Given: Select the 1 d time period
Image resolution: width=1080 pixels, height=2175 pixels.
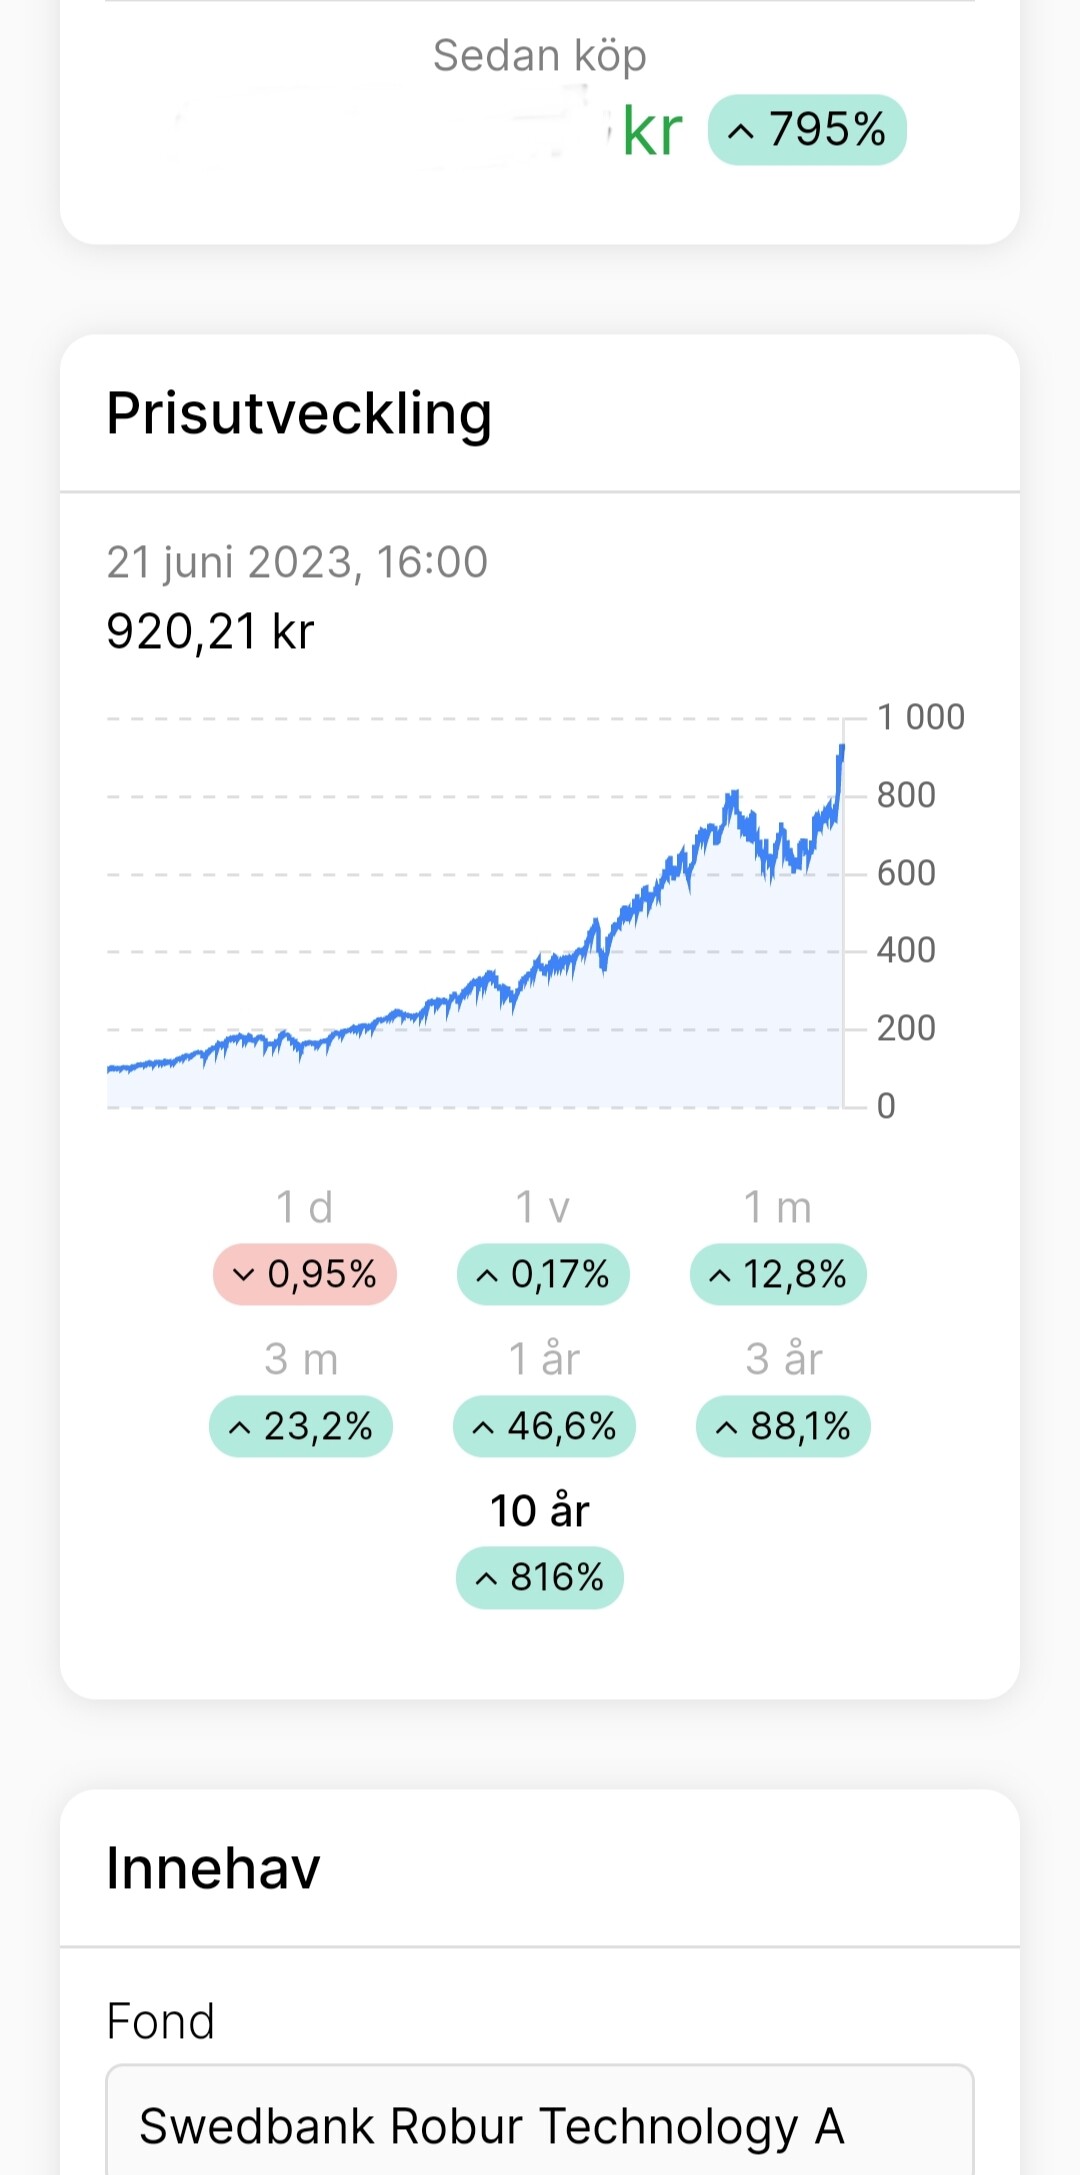Looking at the screenshot, I should (x=304, y=1208).
